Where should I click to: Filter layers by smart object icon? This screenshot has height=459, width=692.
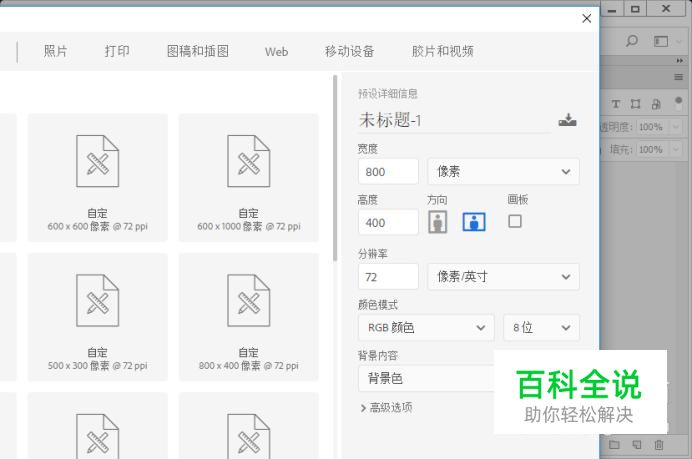656,104
